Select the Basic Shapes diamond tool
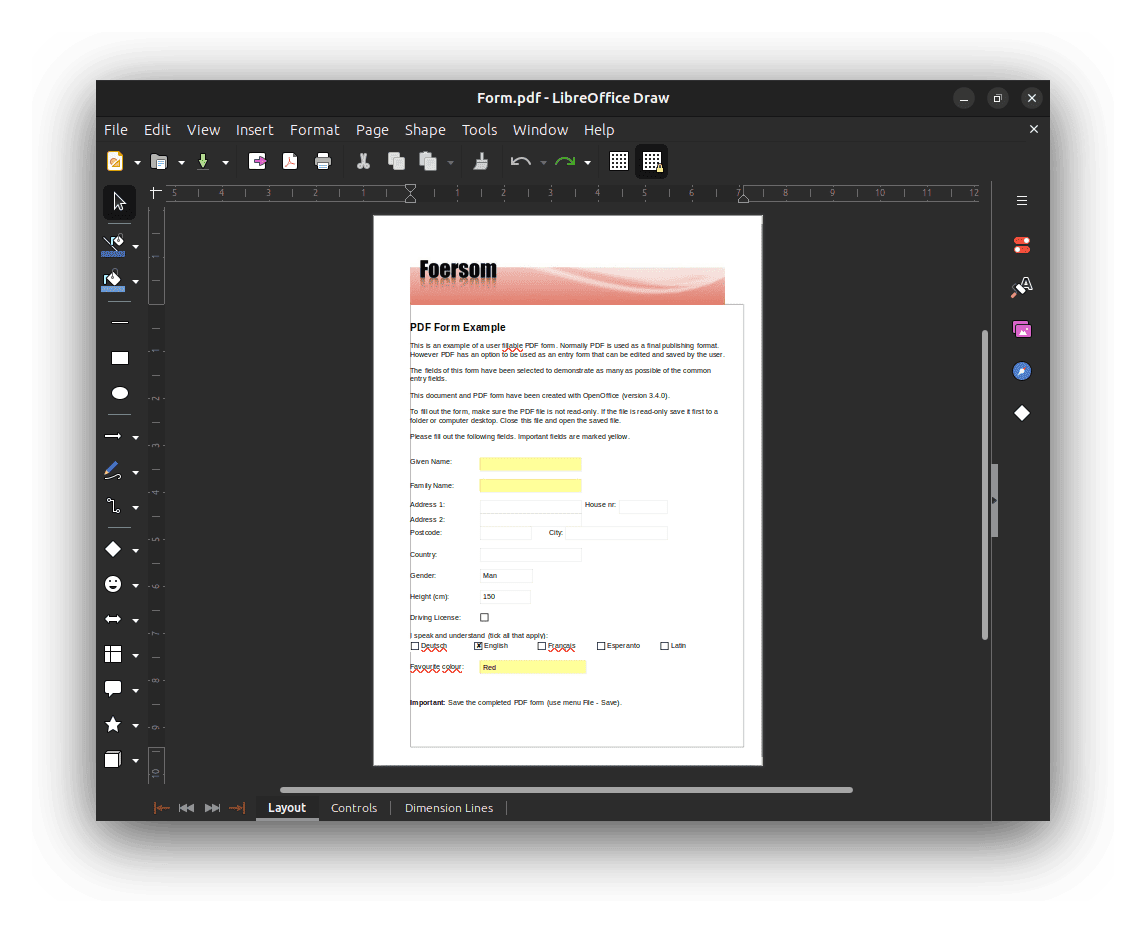The image size is (1146, 933). click(113, 549)
